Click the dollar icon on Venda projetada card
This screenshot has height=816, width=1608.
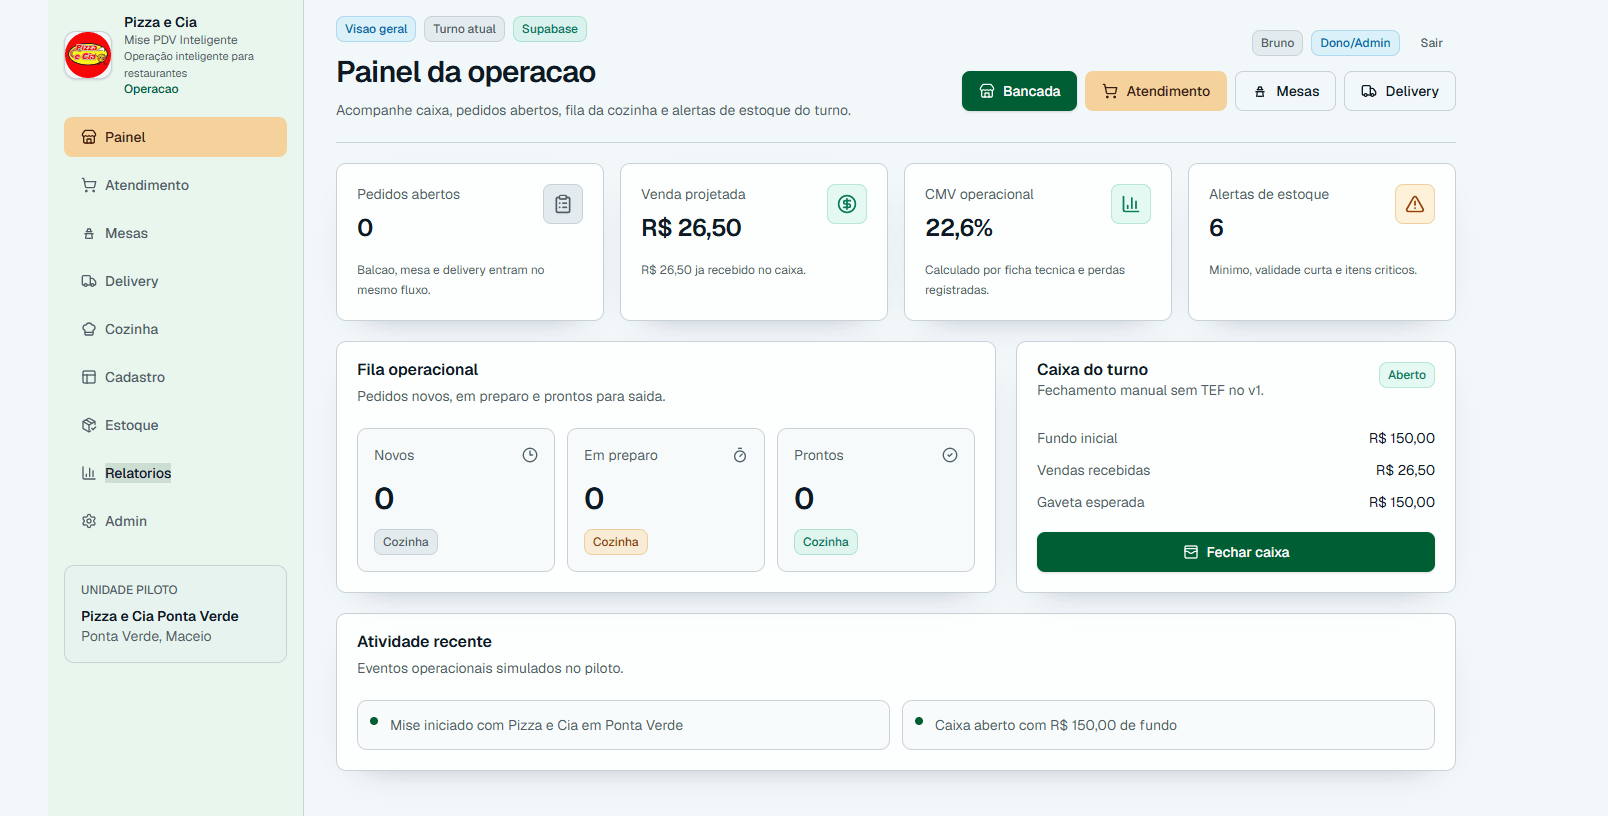(847, 204)
